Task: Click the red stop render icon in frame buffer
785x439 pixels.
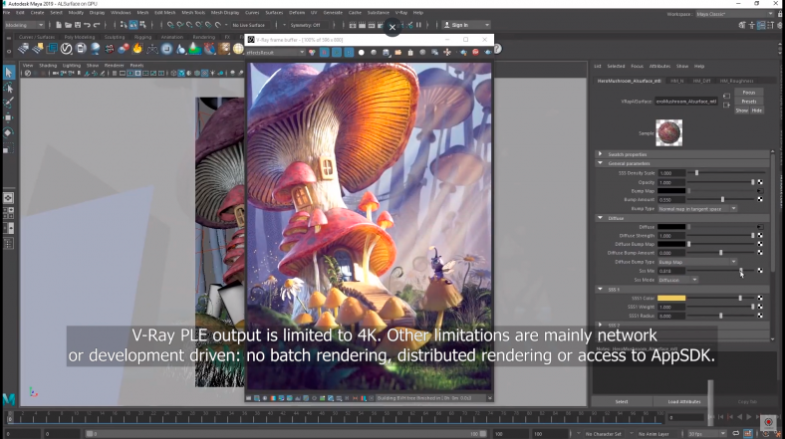Action: point(476,52)
